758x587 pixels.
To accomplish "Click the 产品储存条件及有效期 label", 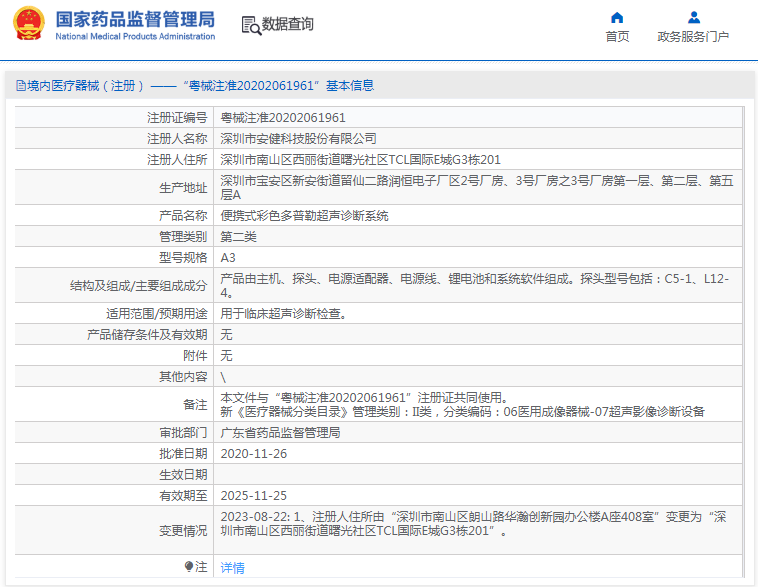I will coord(147,335).
